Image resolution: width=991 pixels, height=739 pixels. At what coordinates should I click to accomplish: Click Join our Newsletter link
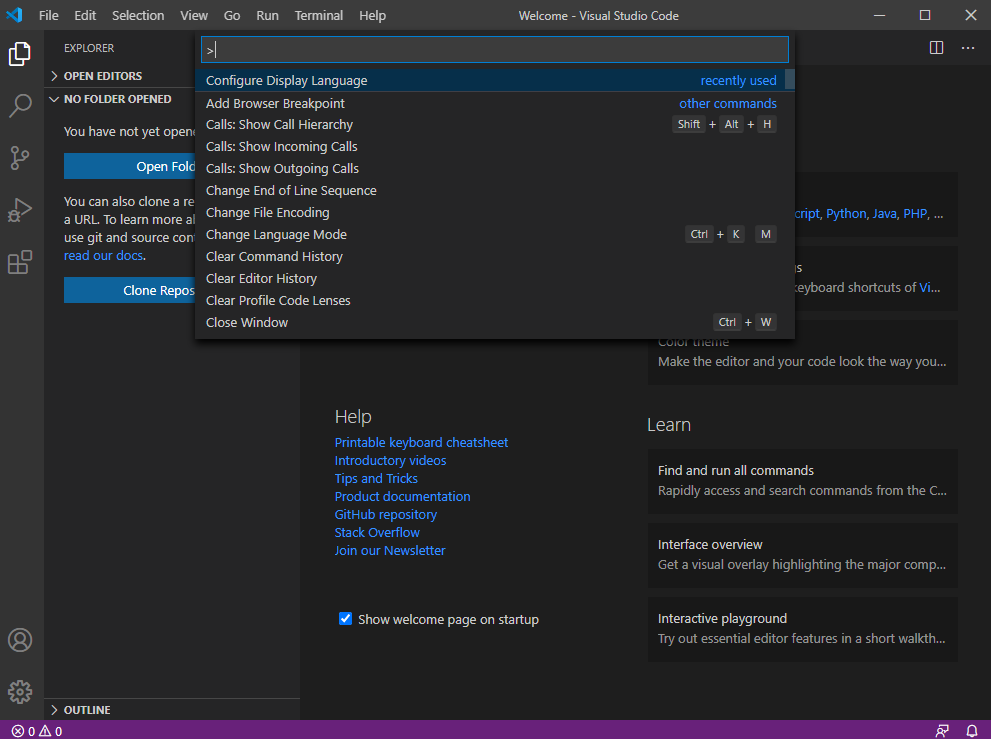389,551
